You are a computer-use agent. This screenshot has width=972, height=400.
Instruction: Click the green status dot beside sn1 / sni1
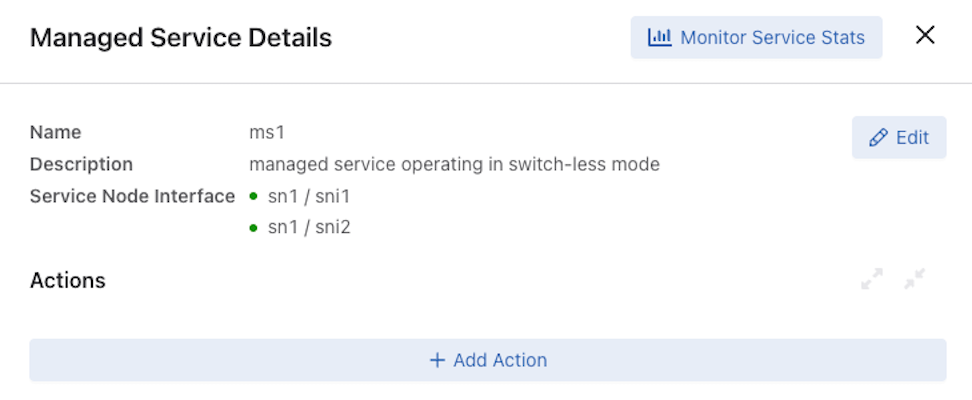(x=253, y=197)
